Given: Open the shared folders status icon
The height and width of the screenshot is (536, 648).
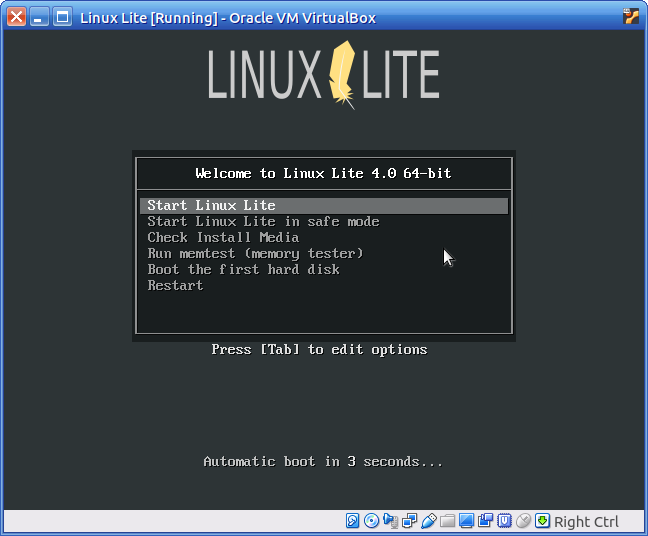Looking at the screenshot, I should [448, 521].
